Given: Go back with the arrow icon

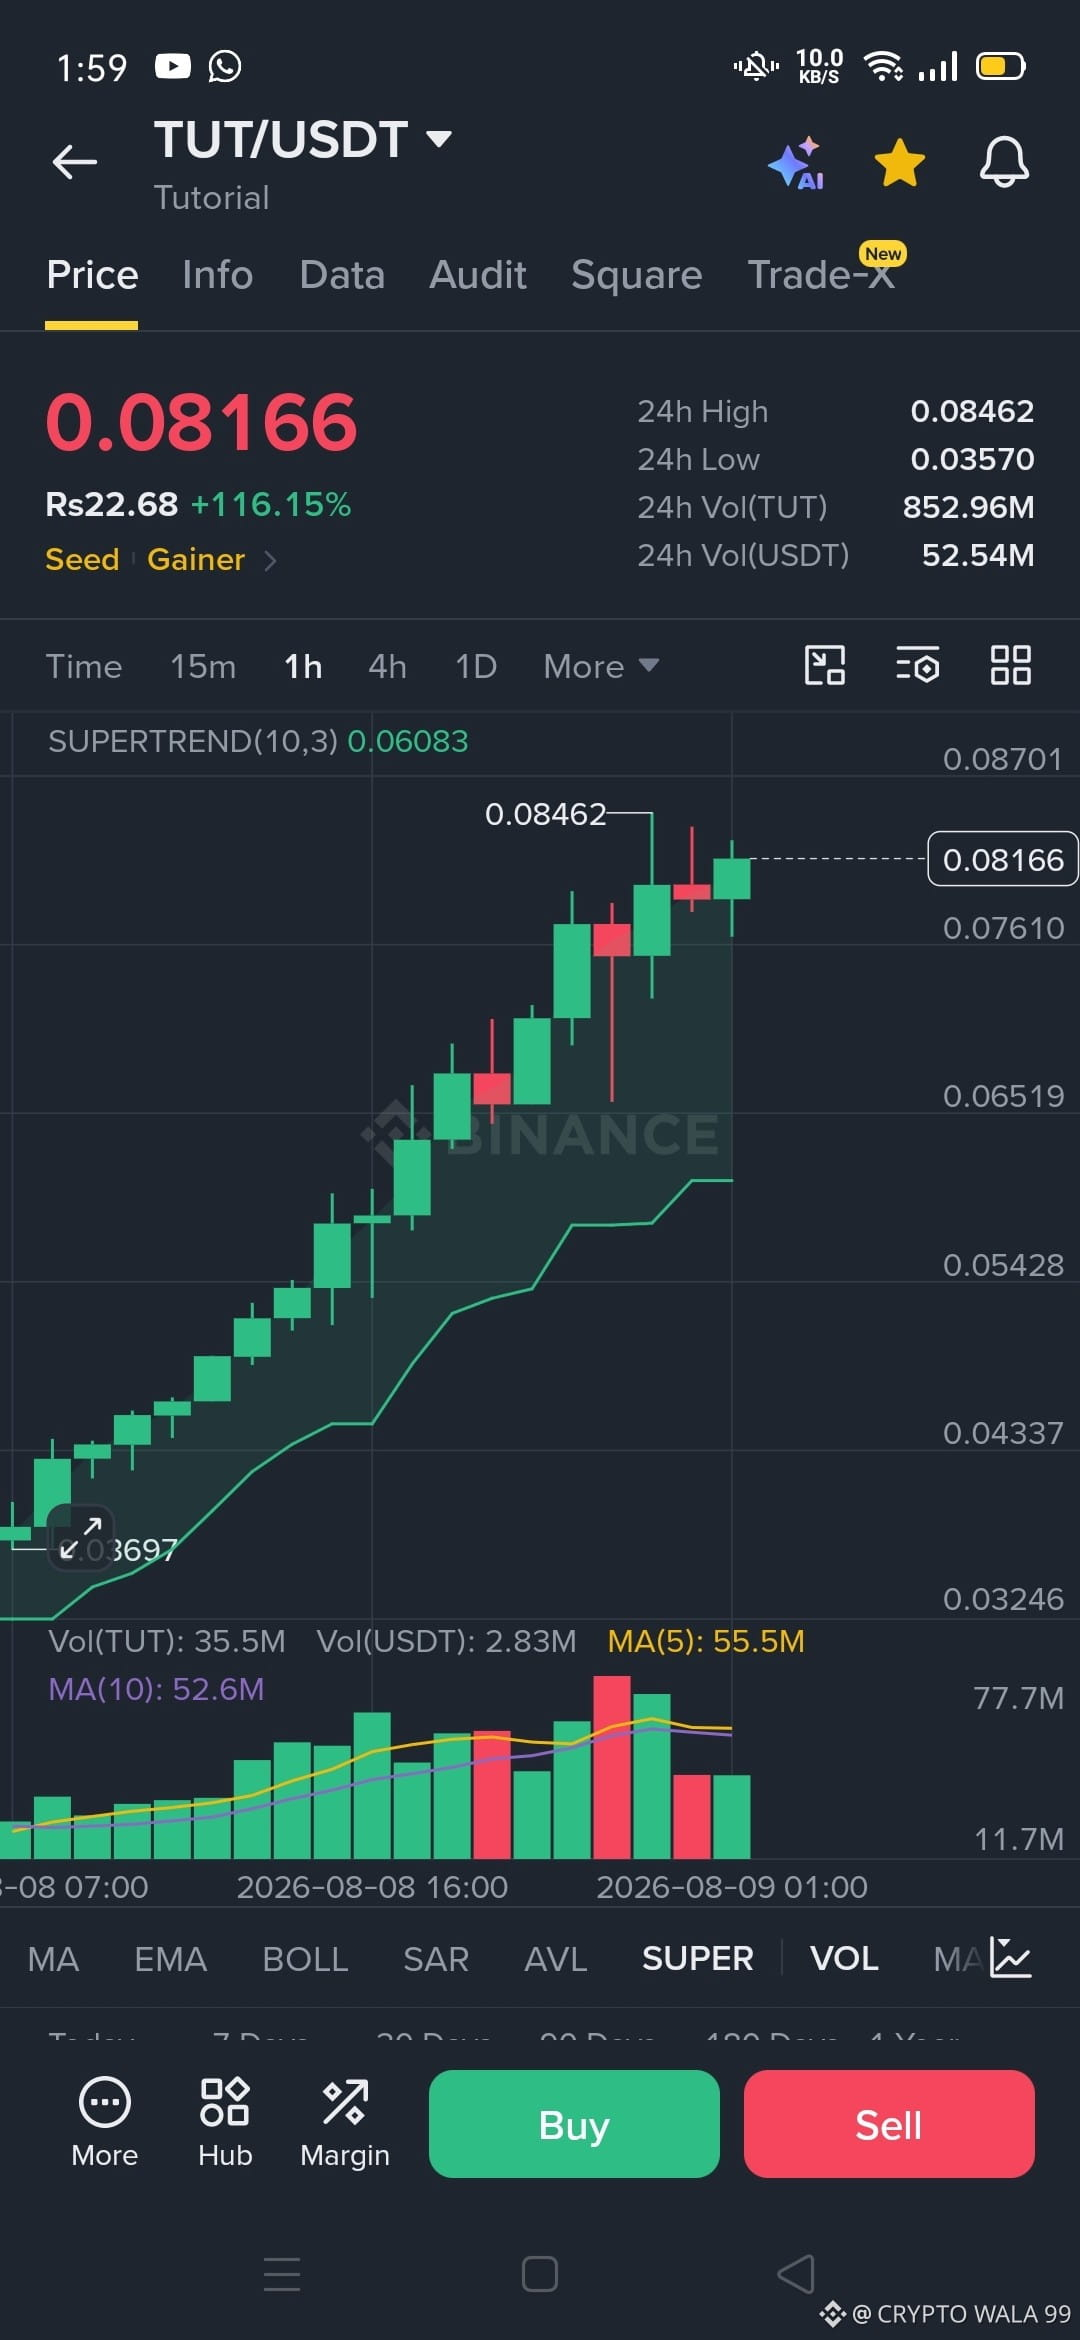Looking at the screenshot, I should pyautogui.click(x=75, y=161).
